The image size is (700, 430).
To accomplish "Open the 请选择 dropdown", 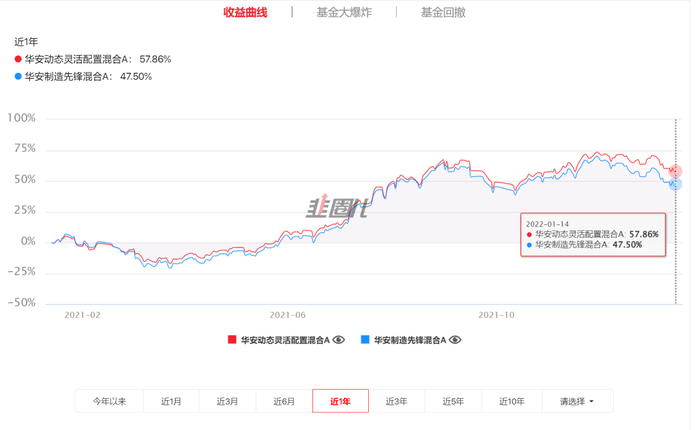I will (x=577, y=401).
